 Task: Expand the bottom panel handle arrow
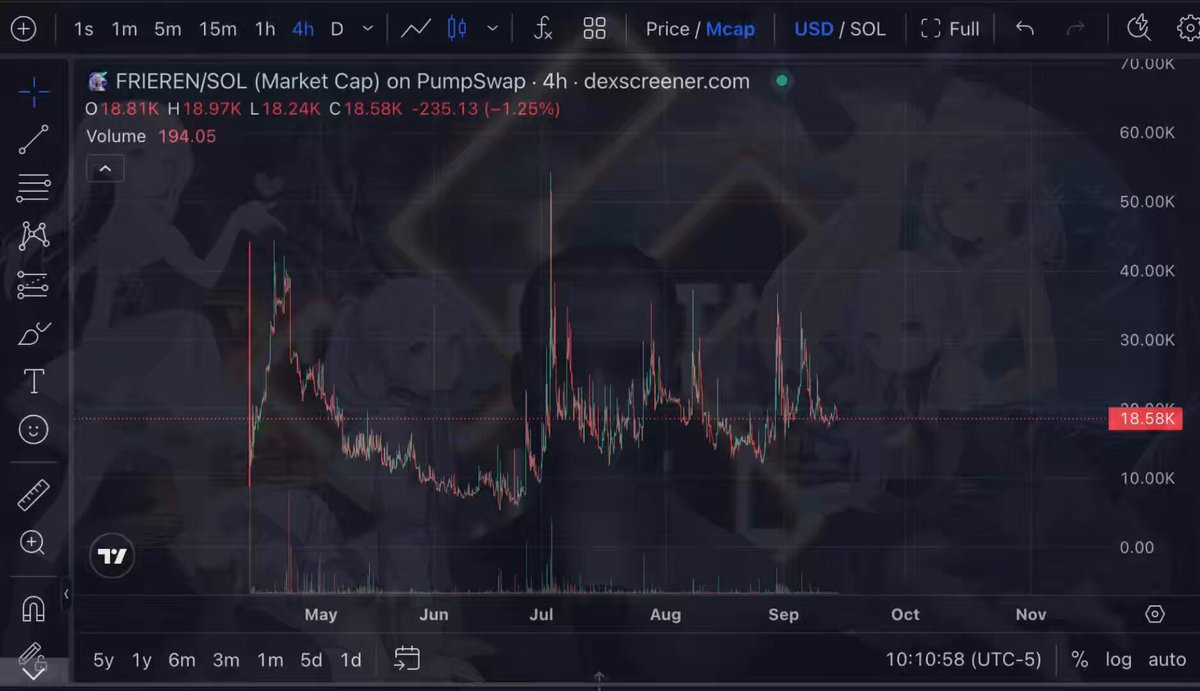coord(598,679)
